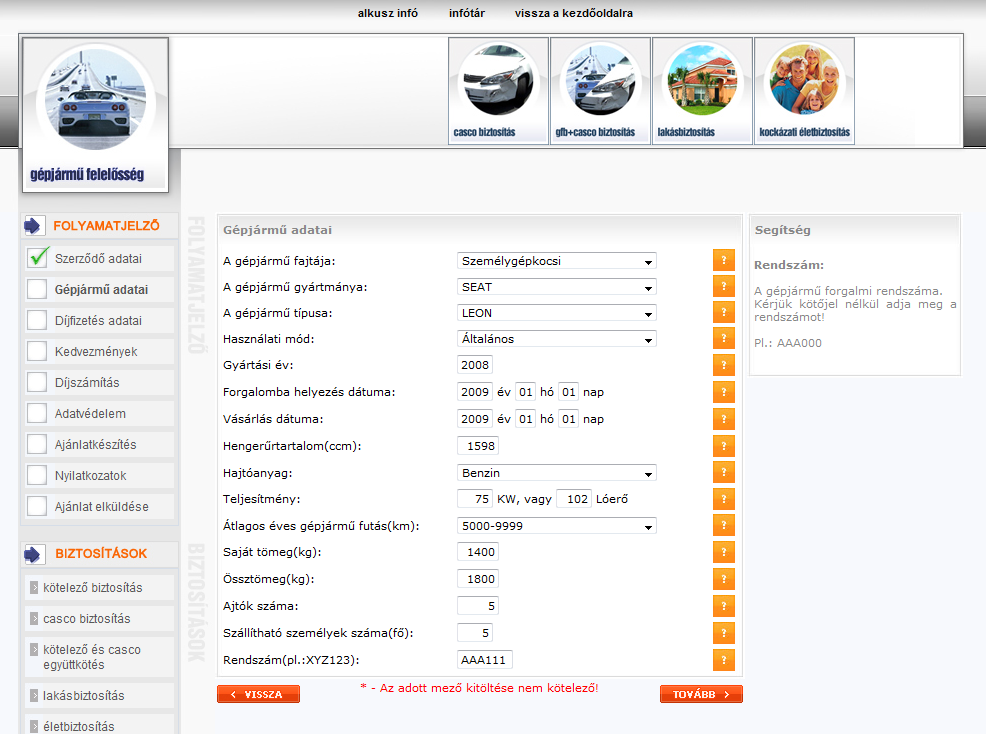This screenshot has width=986, height=734.
Task: Click help icon for A gépjármű gyártmánya
Action: click(724, 286)
